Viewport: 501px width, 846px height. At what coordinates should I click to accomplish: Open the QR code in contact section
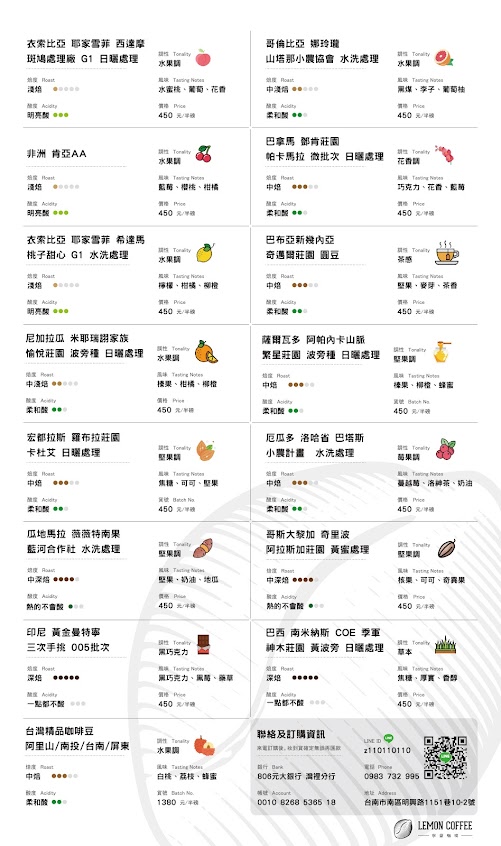[x=445, y=758]
